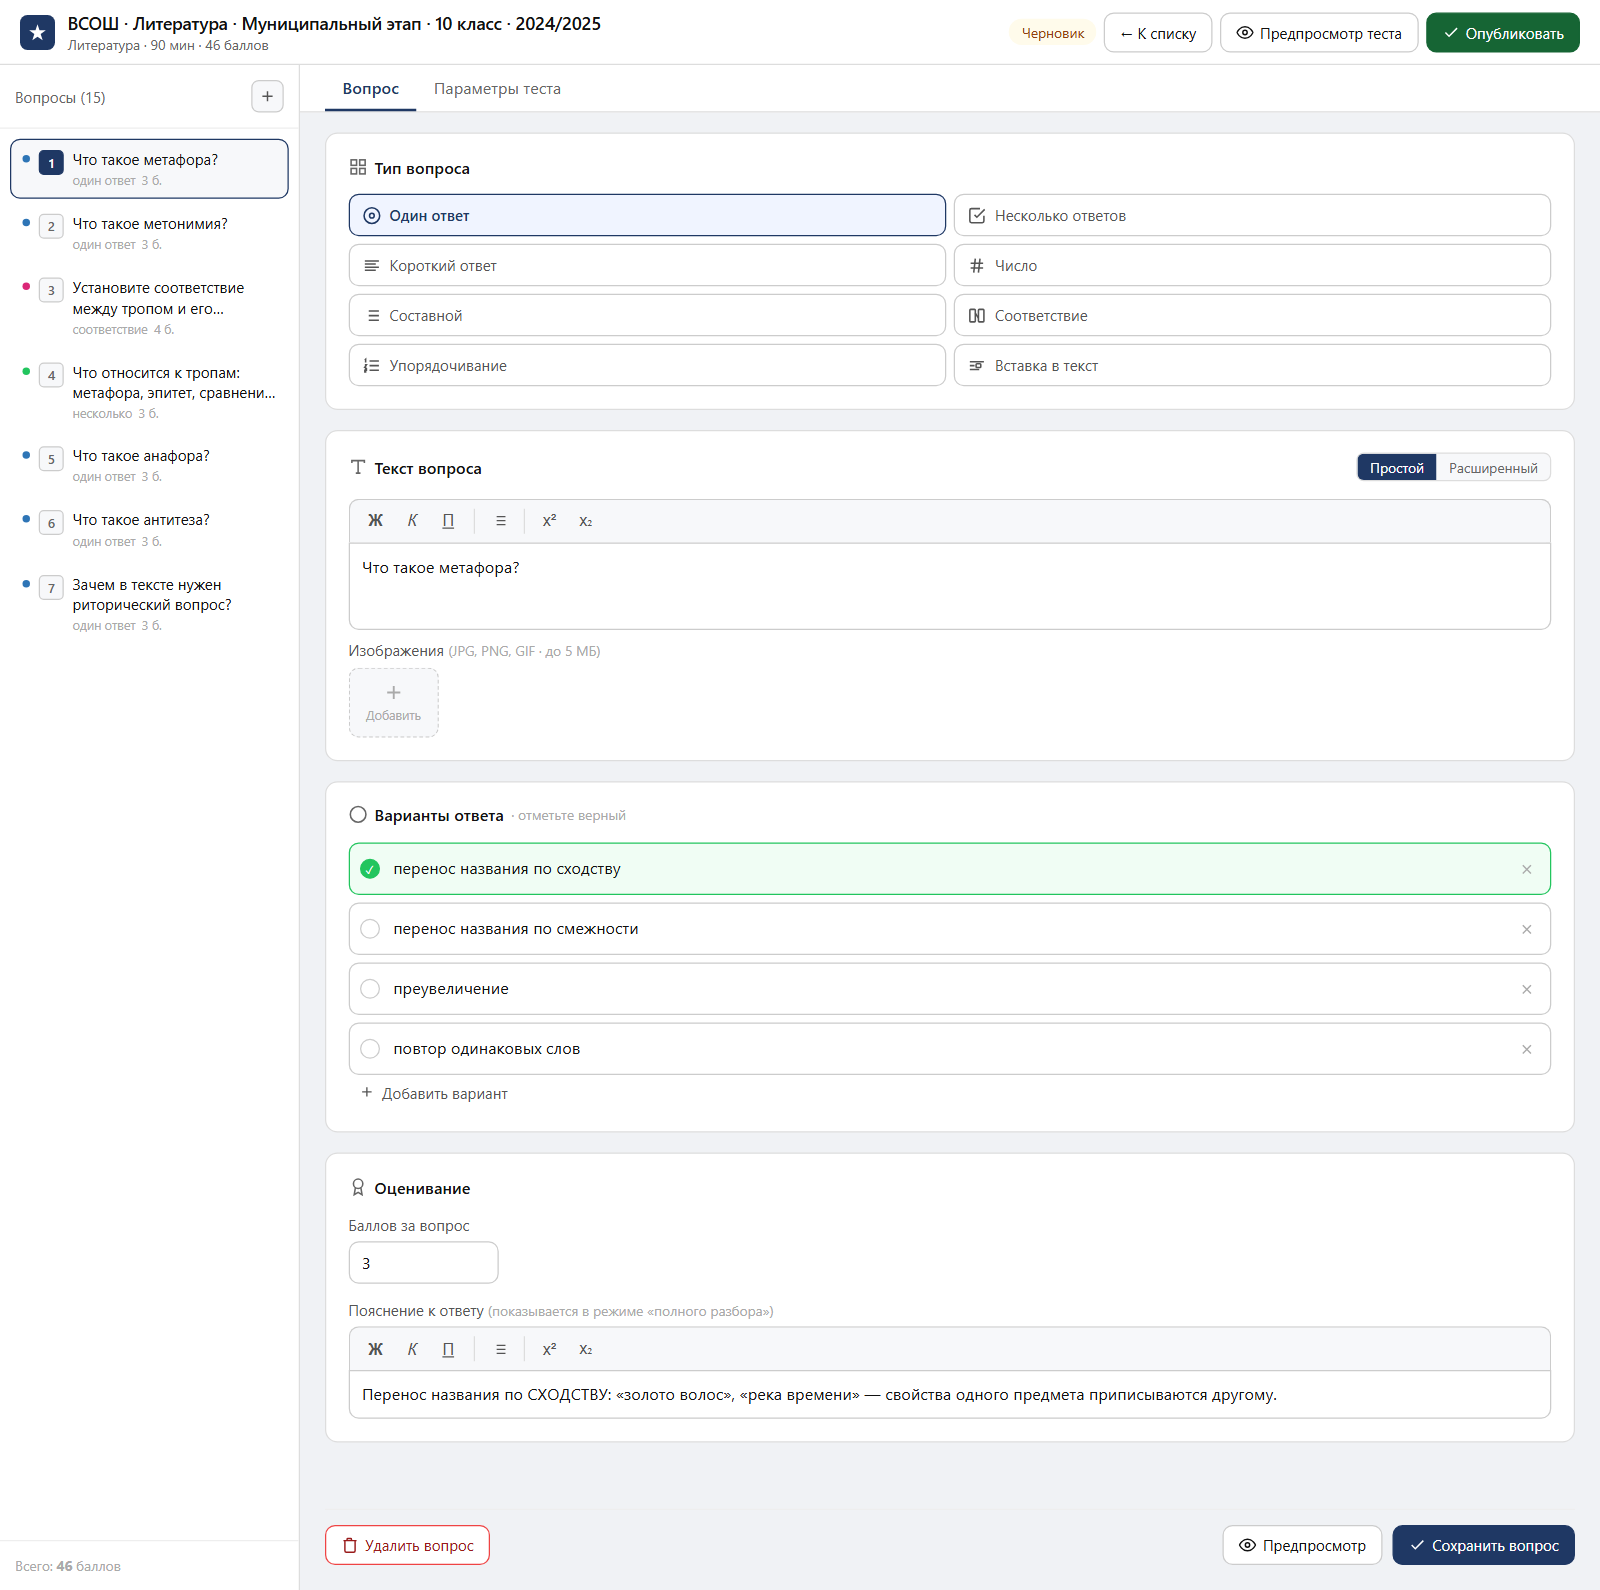Choose 'Упорядочивание' question type
Image resolution: width=1600 pixels, height=1590 pixels.
pos(647,365)
